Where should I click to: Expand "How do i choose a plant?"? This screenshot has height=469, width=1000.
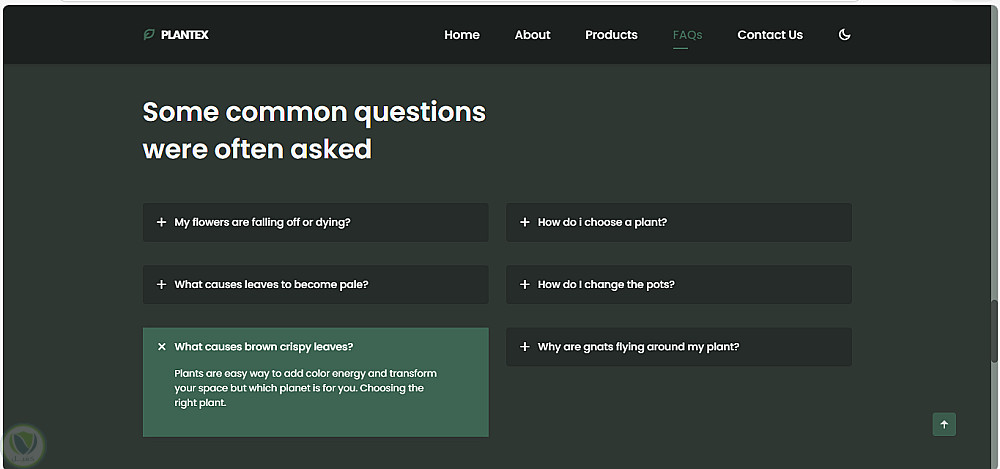tap(602, 222)
